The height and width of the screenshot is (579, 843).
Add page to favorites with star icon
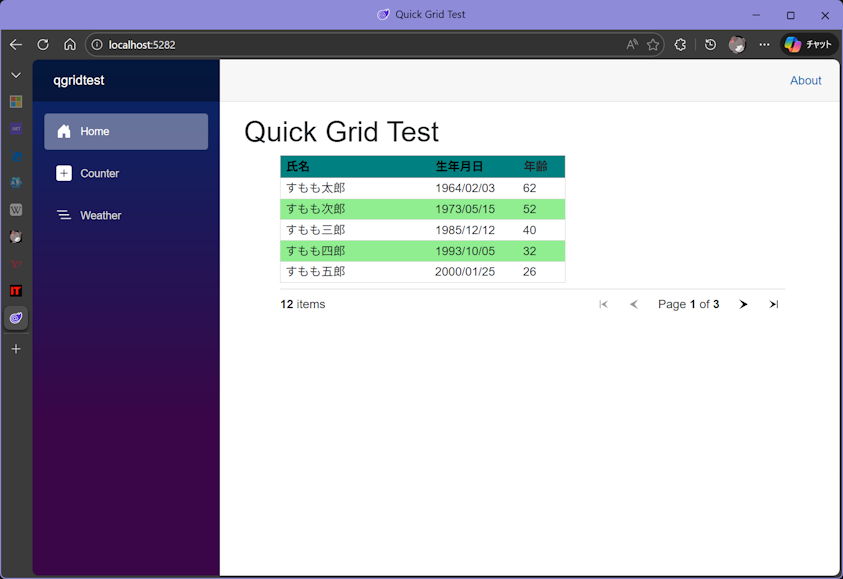653,45
